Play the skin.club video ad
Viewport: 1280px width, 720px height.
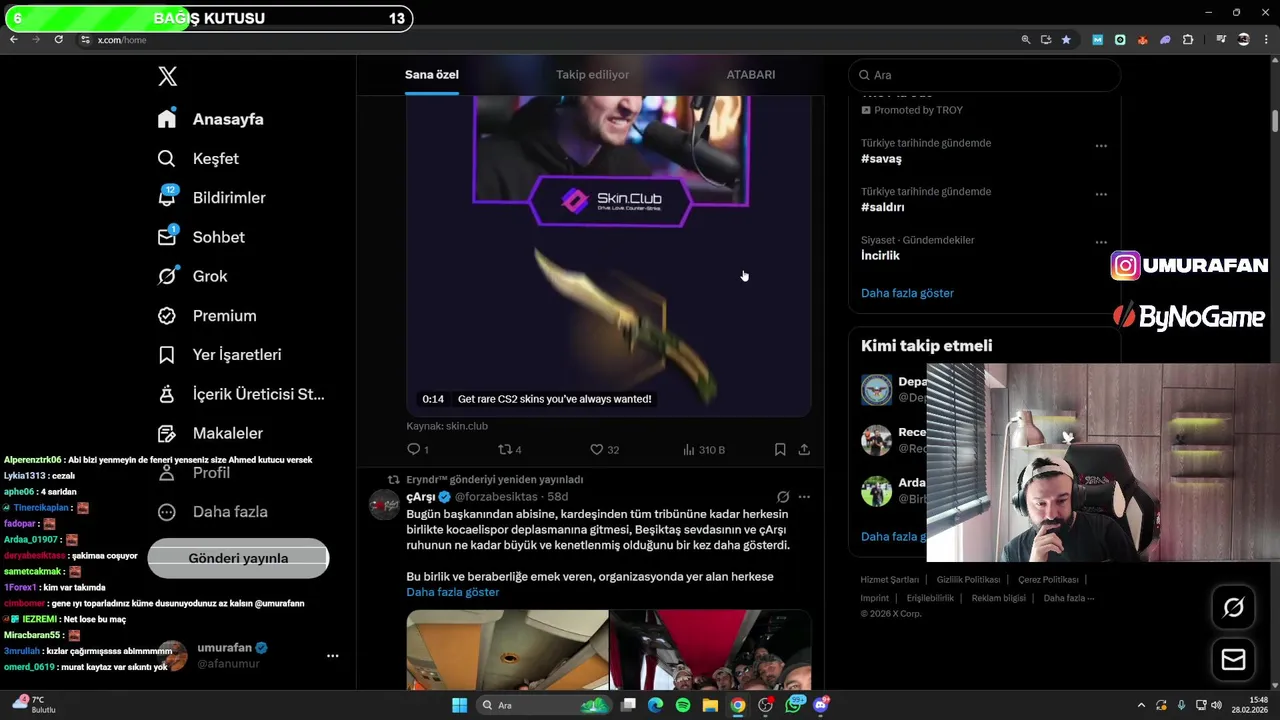[x=609, y=255]
